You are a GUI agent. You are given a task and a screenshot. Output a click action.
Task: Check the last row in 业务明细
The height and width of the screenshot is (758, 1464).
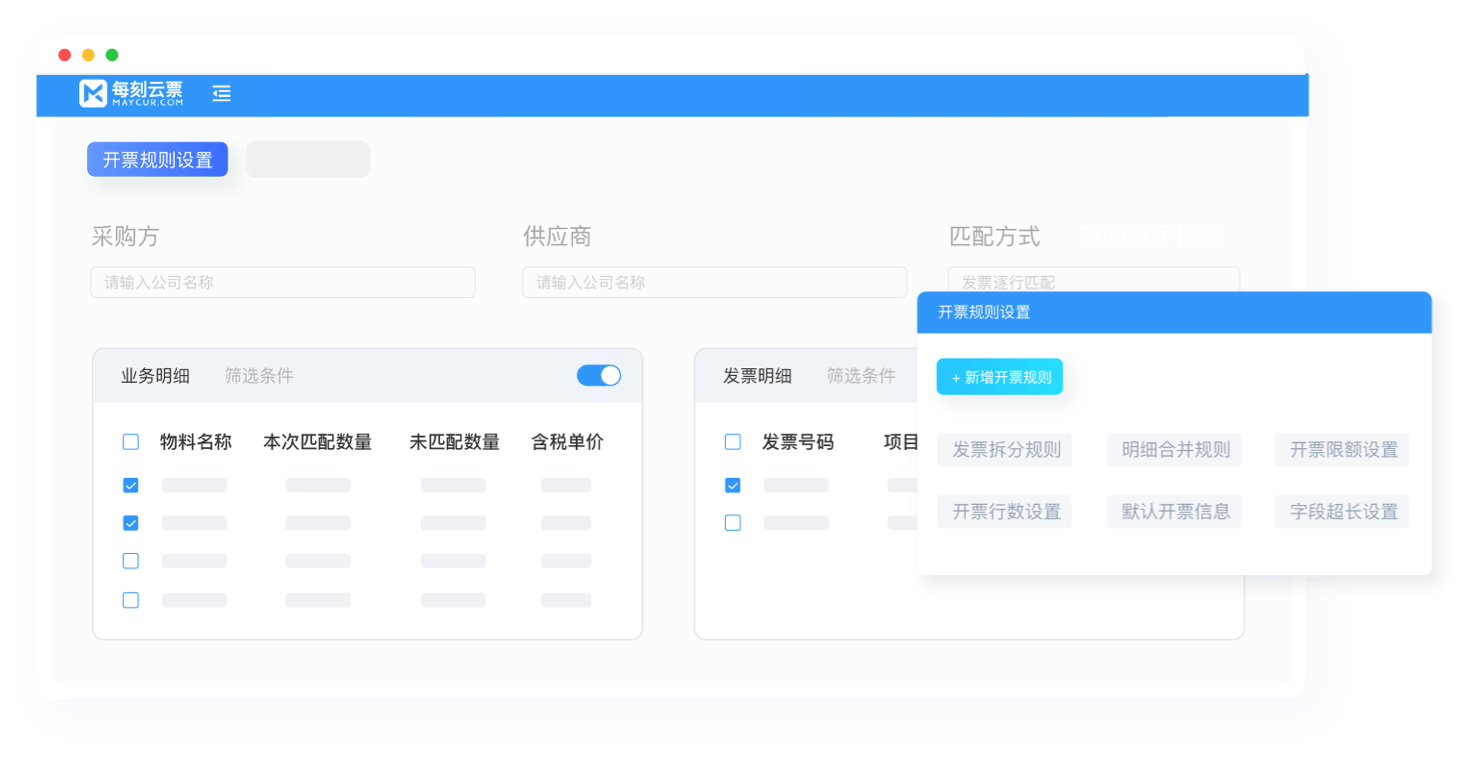pos(131,600)
